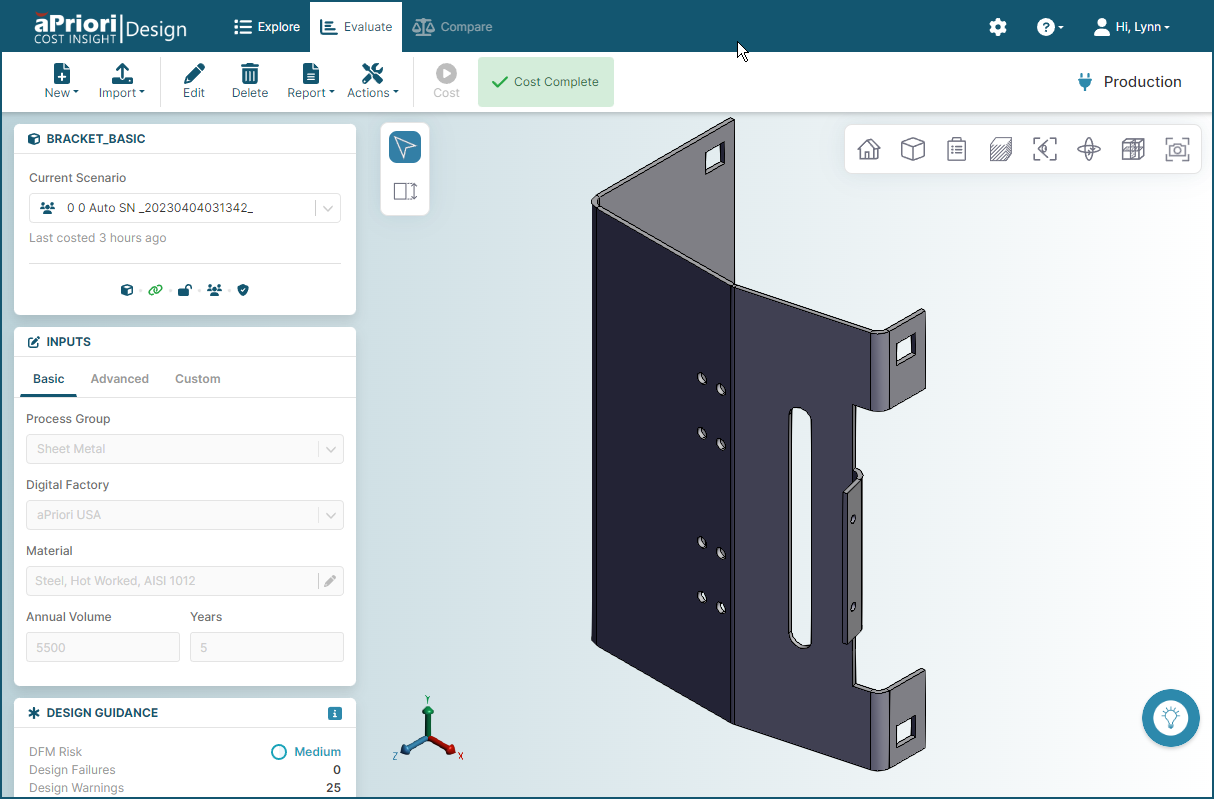Switch to the Advanced inputs tab
This screenshot has width=1214, height=799.
click(x=119, y=379)
